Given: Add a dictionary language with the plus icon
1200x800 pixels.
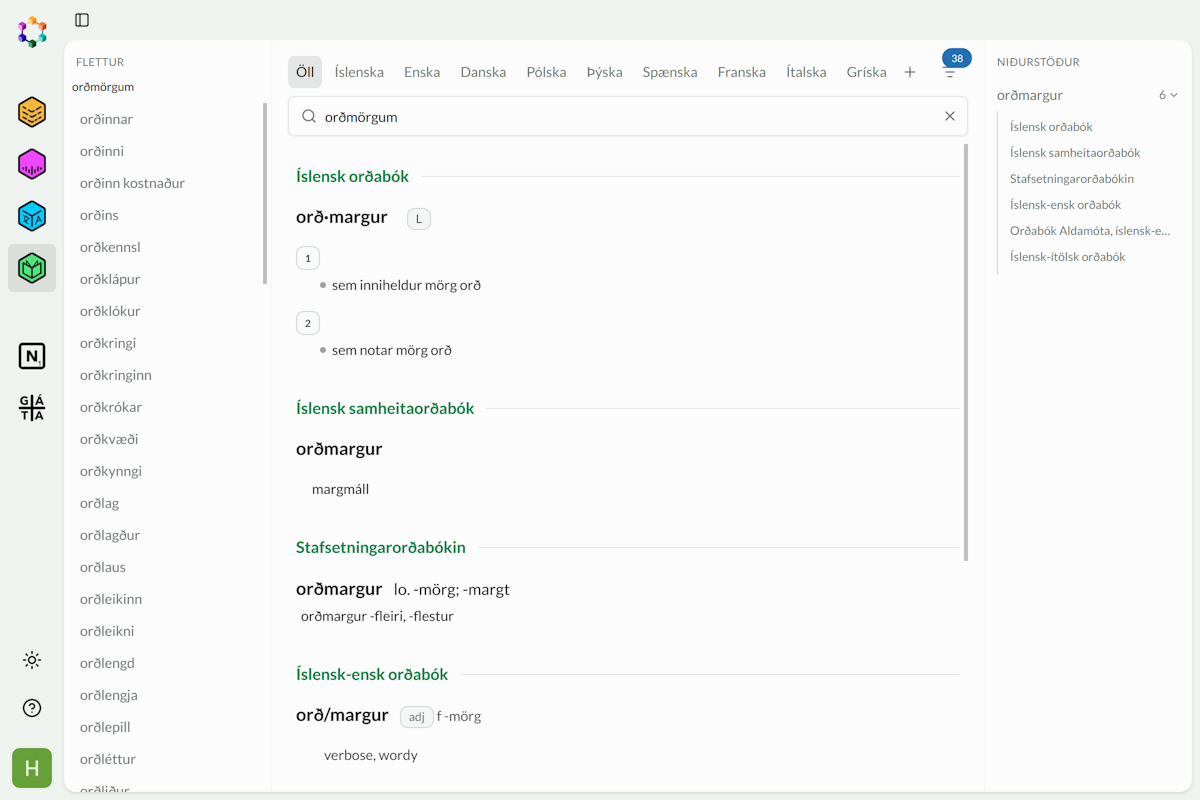Looking at the screenshot, I should coord(910,72).
